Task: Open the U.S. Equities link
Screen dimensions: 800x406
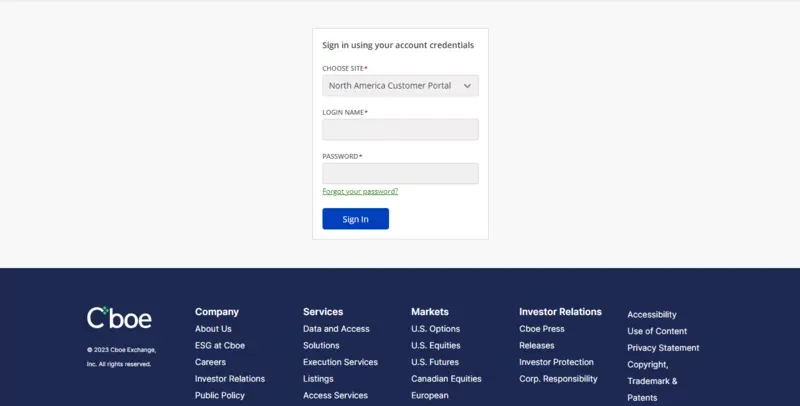Action: (436, 345)
